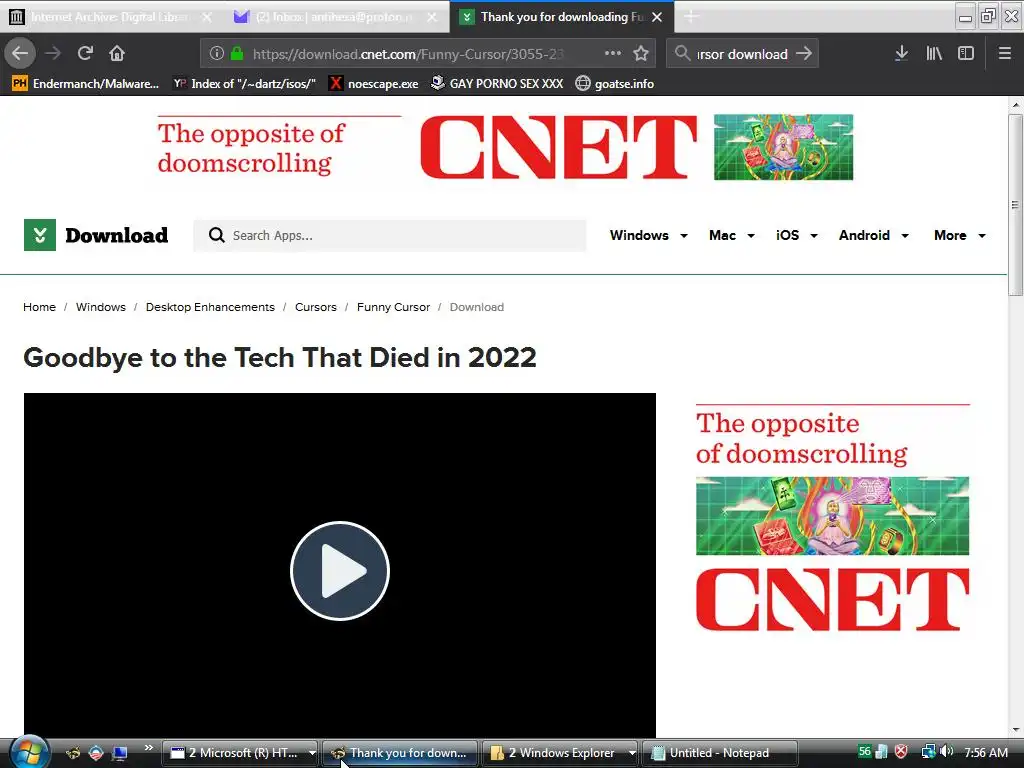Open Microsoft (R) HT... taskbar group
Screen dimensions: 1024x768
click(x=235, y=753)
